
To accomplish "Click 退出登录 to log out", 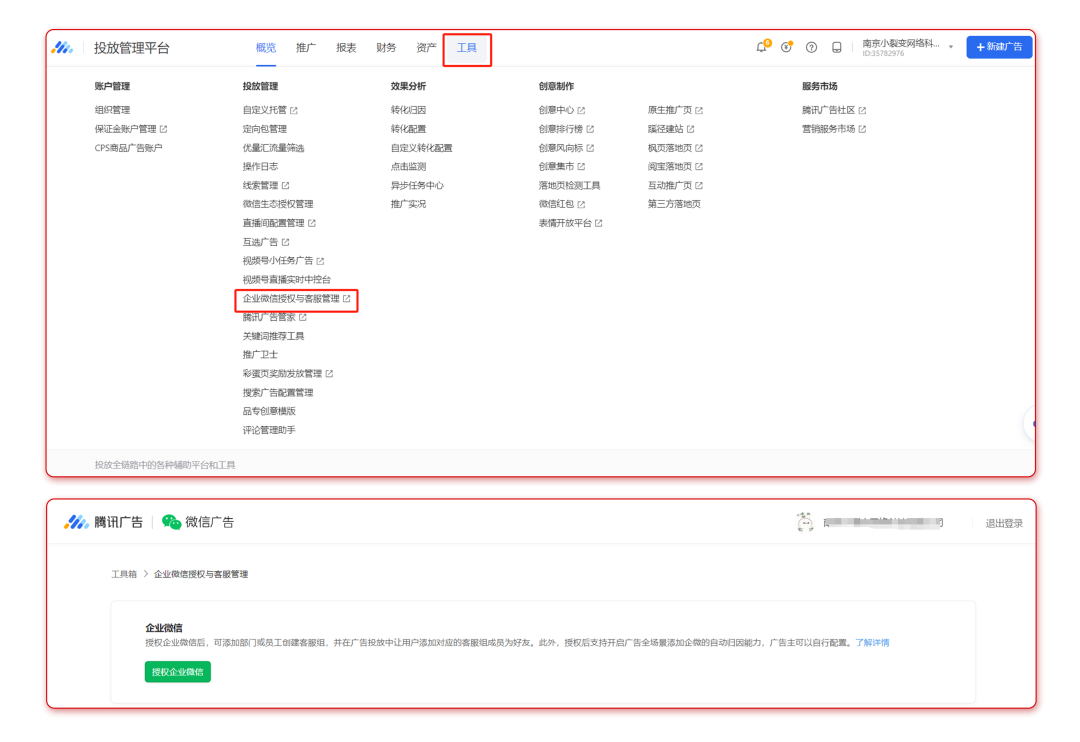I will pyautogui.click(x=1004, y=523).
